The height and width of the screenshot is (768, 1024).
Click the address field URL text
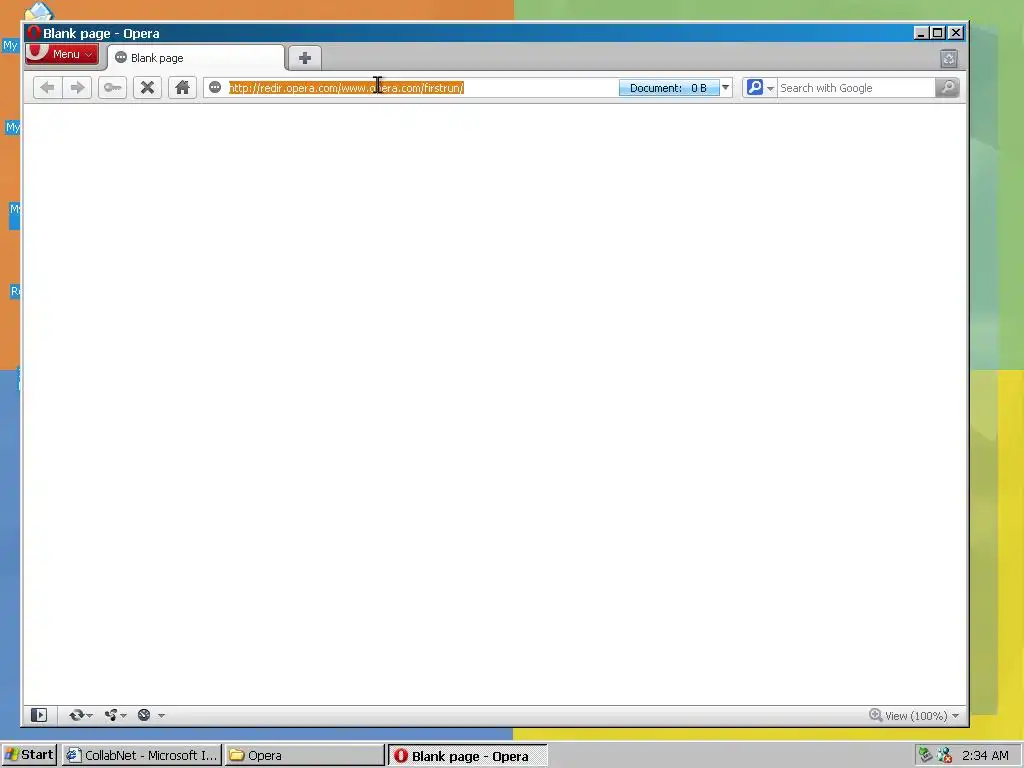[346, 88]
